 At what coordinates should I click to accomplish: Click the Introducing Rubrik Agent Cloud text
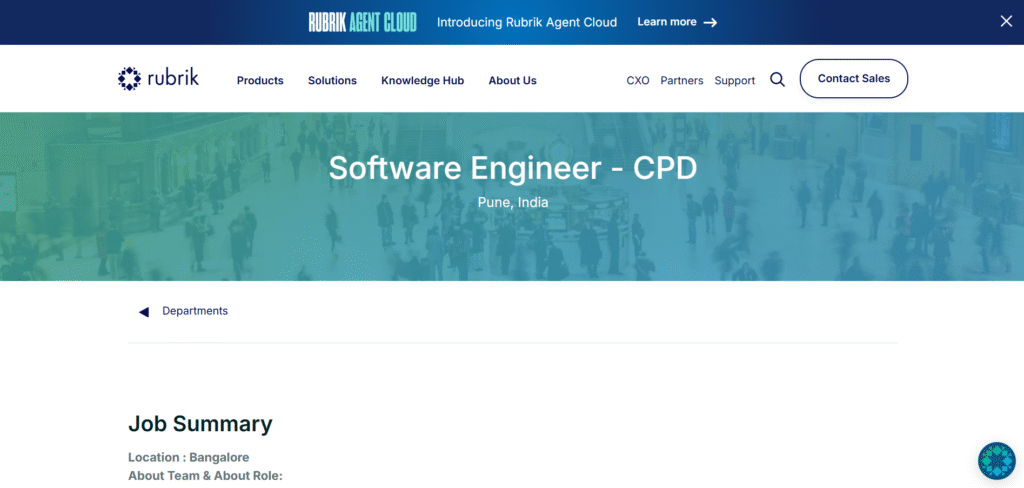click(x=527, y=22)
